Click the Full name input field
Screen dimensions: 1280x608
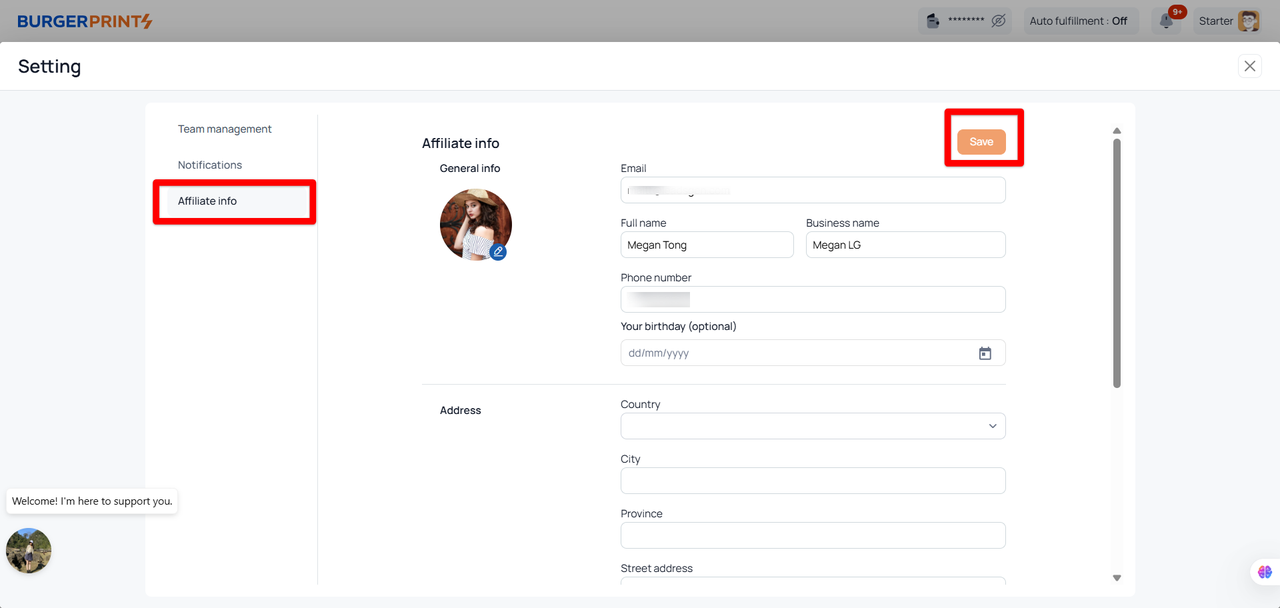(x=706, y=245)
